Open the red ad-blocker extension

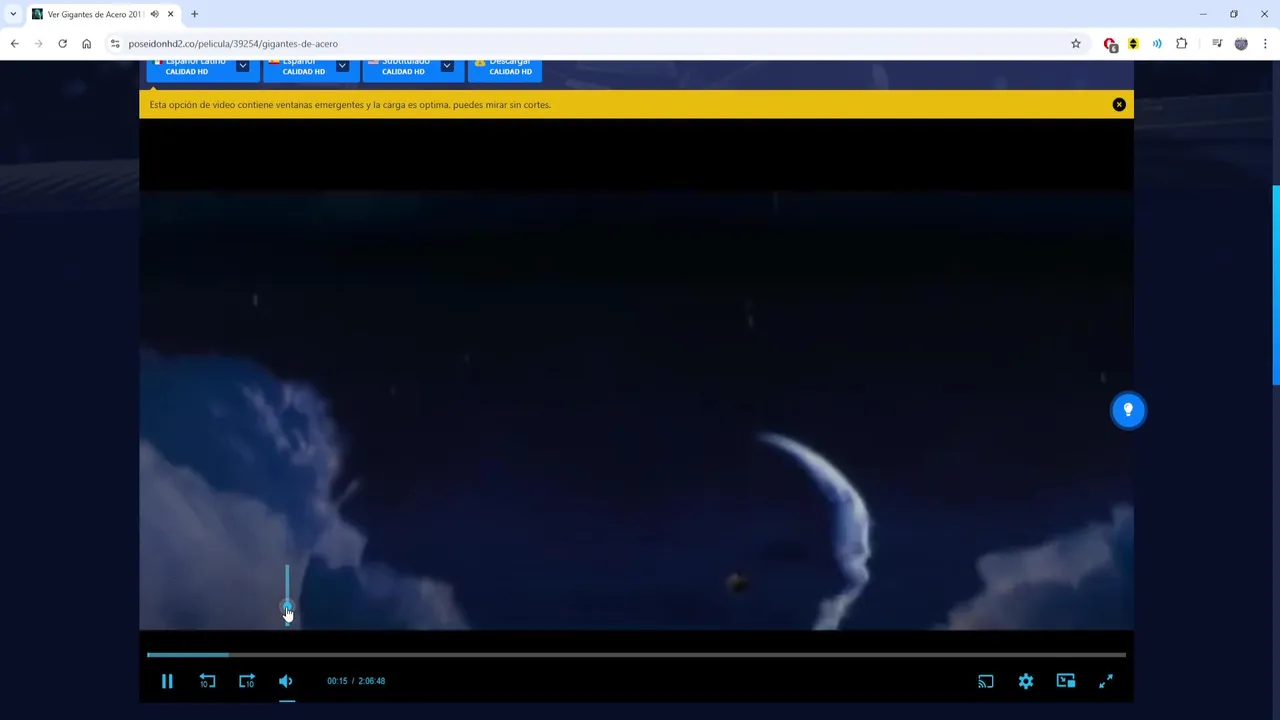click(1110, 44)
